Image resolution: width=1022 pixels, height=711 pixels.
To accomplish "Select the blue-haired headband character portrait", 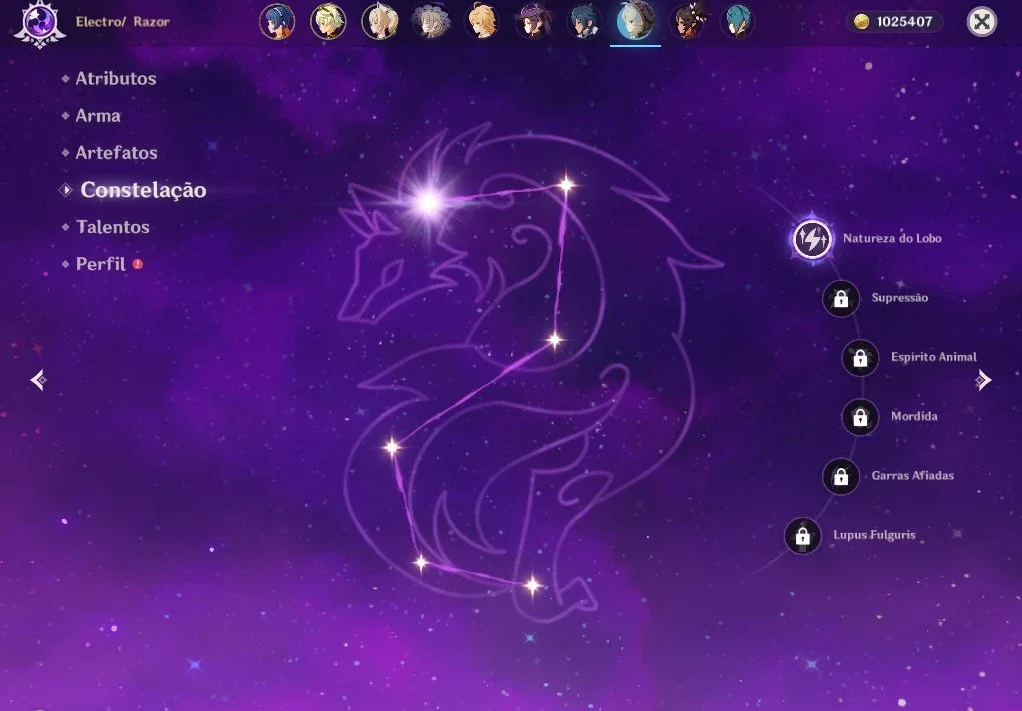I will pyautogui.click(x=277, y=22).
